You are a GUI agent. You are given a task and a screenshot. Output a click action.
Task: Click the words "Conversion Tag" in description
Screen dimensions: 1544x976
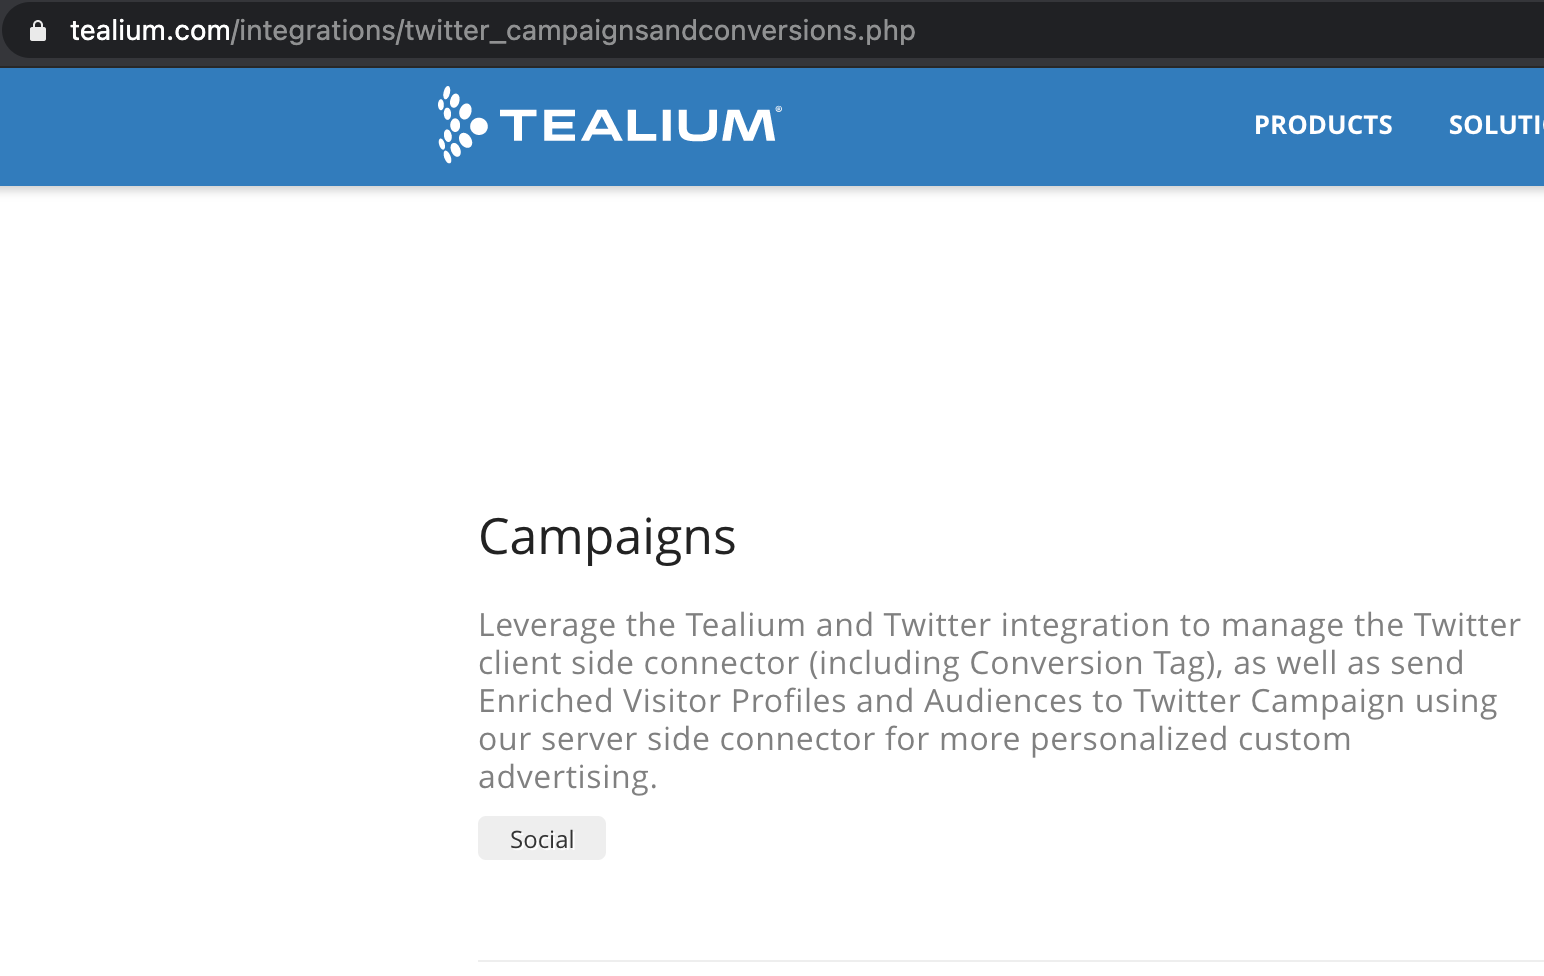click(x=1087, y=663)
